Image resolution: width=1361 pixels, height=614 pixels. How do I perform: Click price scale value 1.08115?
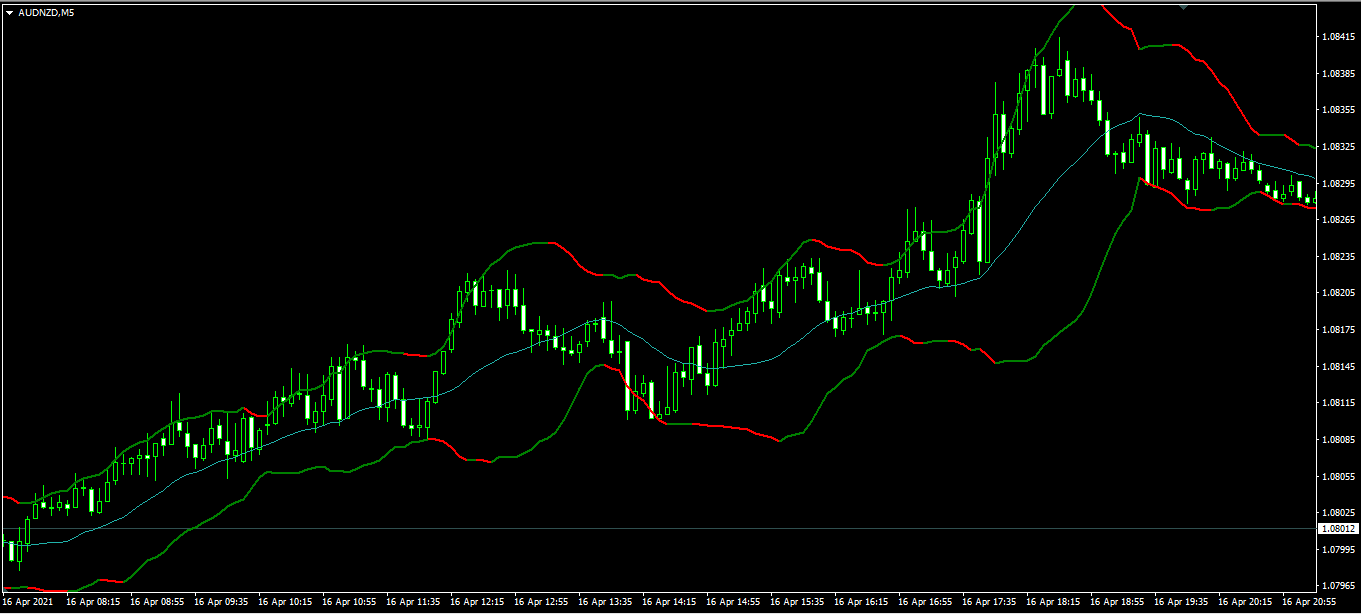[x=1338, y=403]
